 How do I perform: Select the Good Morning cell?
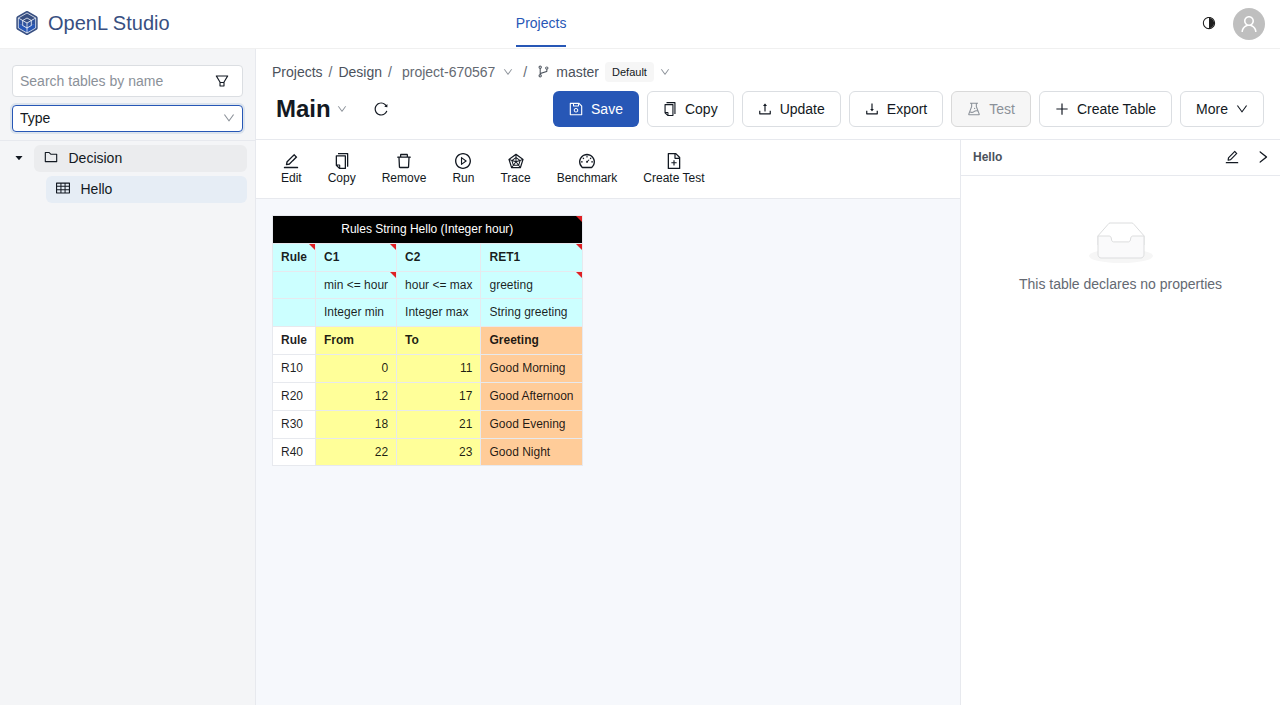click(x=532, y=368)
